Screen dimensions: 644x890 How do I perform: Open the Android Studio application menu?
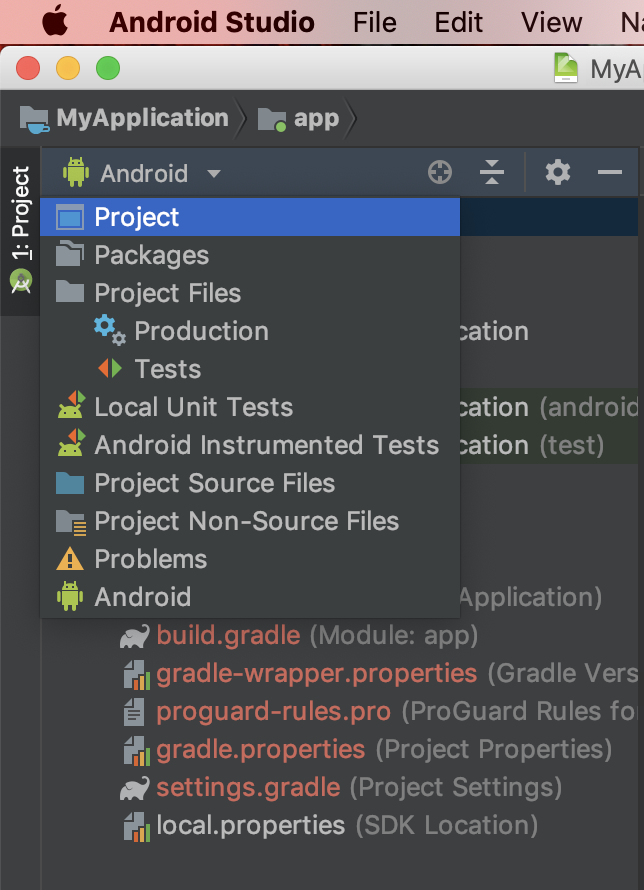pos(212,23)
